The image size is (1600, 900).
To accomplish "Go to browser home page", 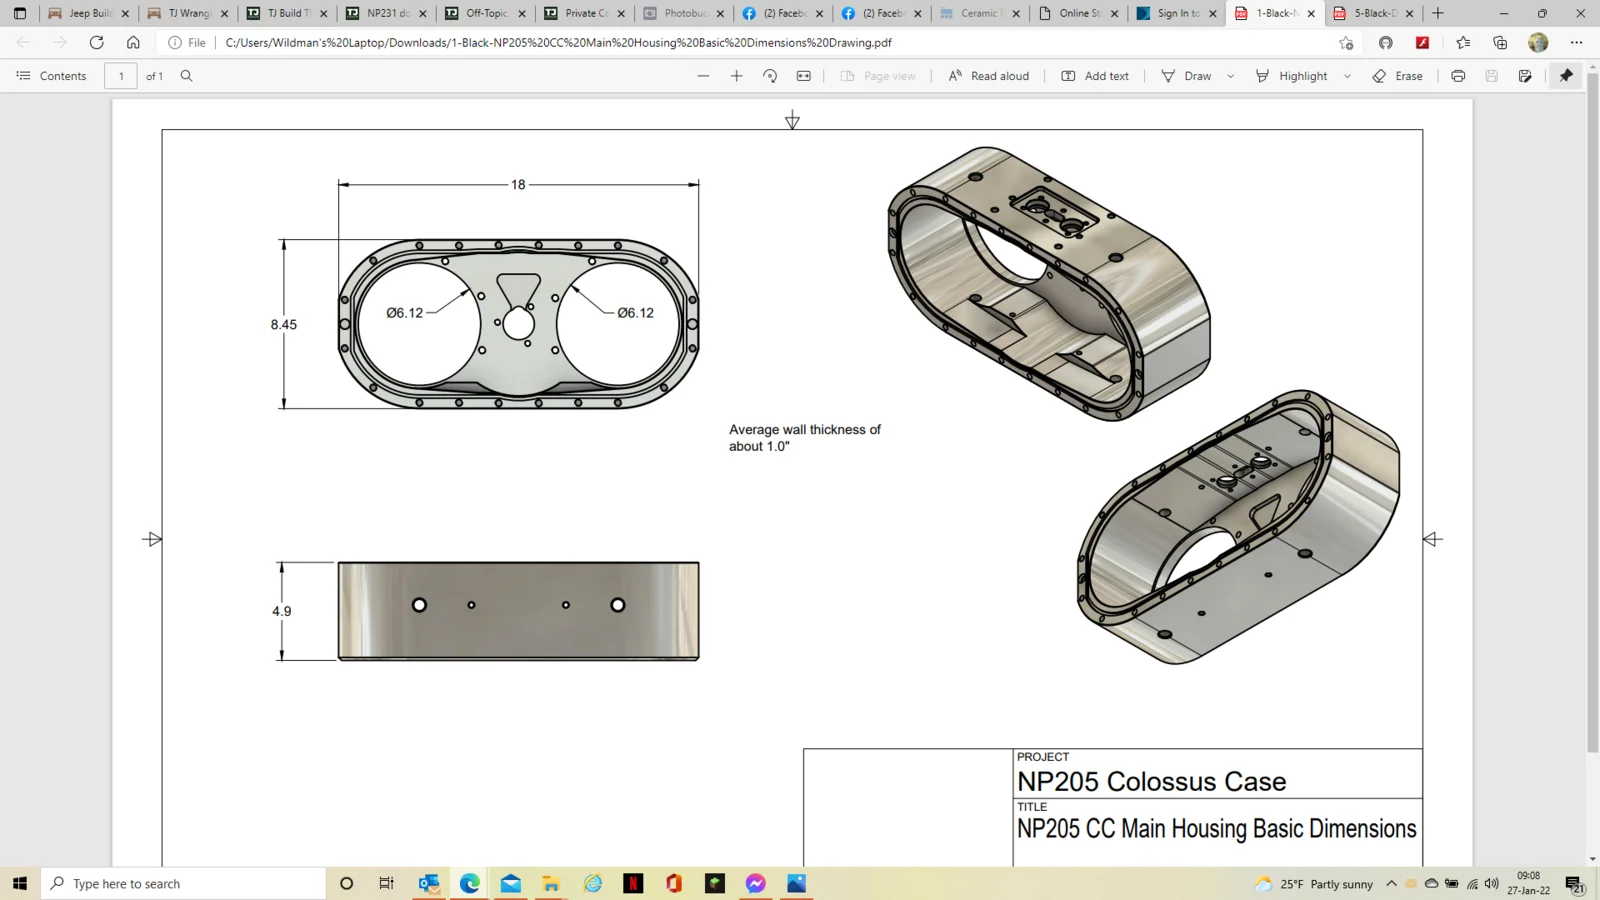I will [133, 42].
